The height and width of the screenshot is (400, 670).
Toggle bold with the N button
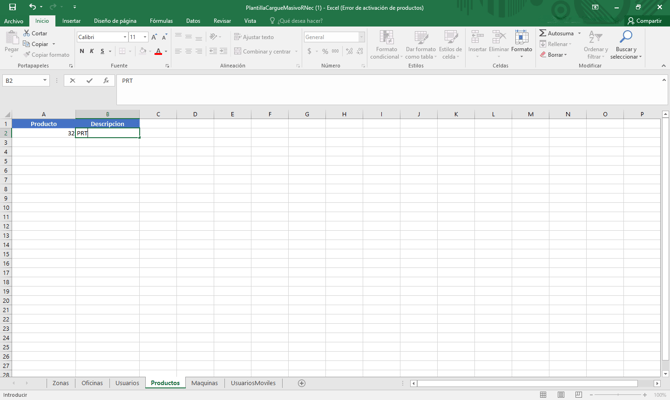click(x=82, y=51)
